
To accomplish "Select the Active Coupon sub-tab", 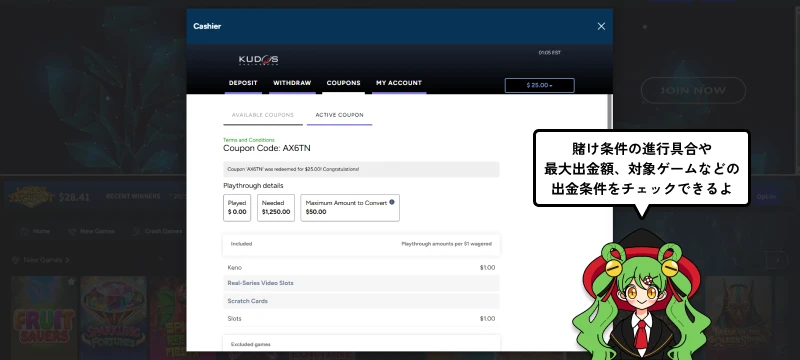I will tap(339, 115).
